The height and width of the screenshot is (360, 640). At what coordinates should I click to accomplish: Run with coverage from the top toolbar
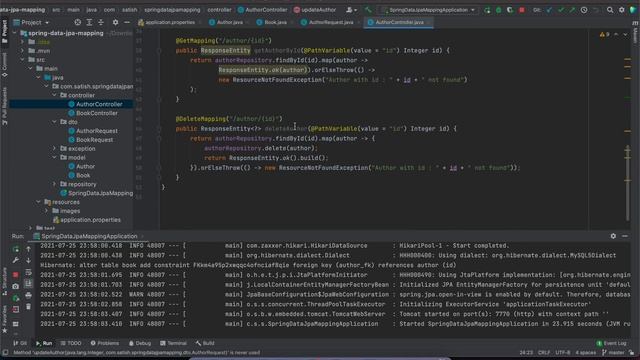tap(510, 10)
